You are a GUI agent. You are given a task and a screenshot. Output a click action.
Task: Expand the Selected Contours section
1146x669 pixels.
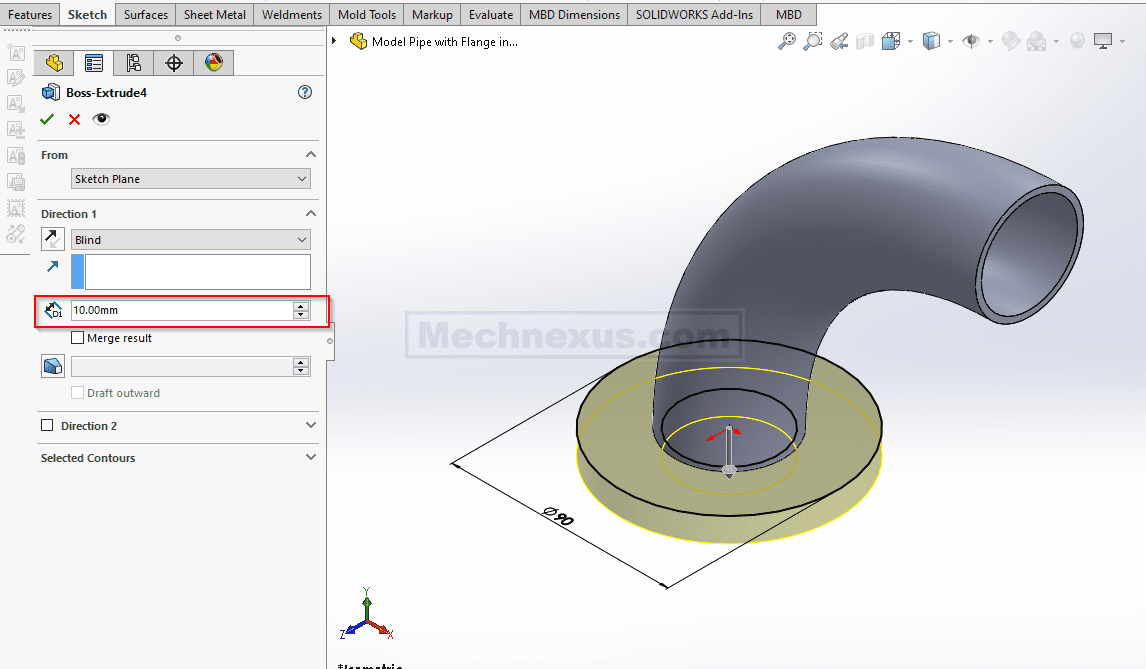coord(310,457)
